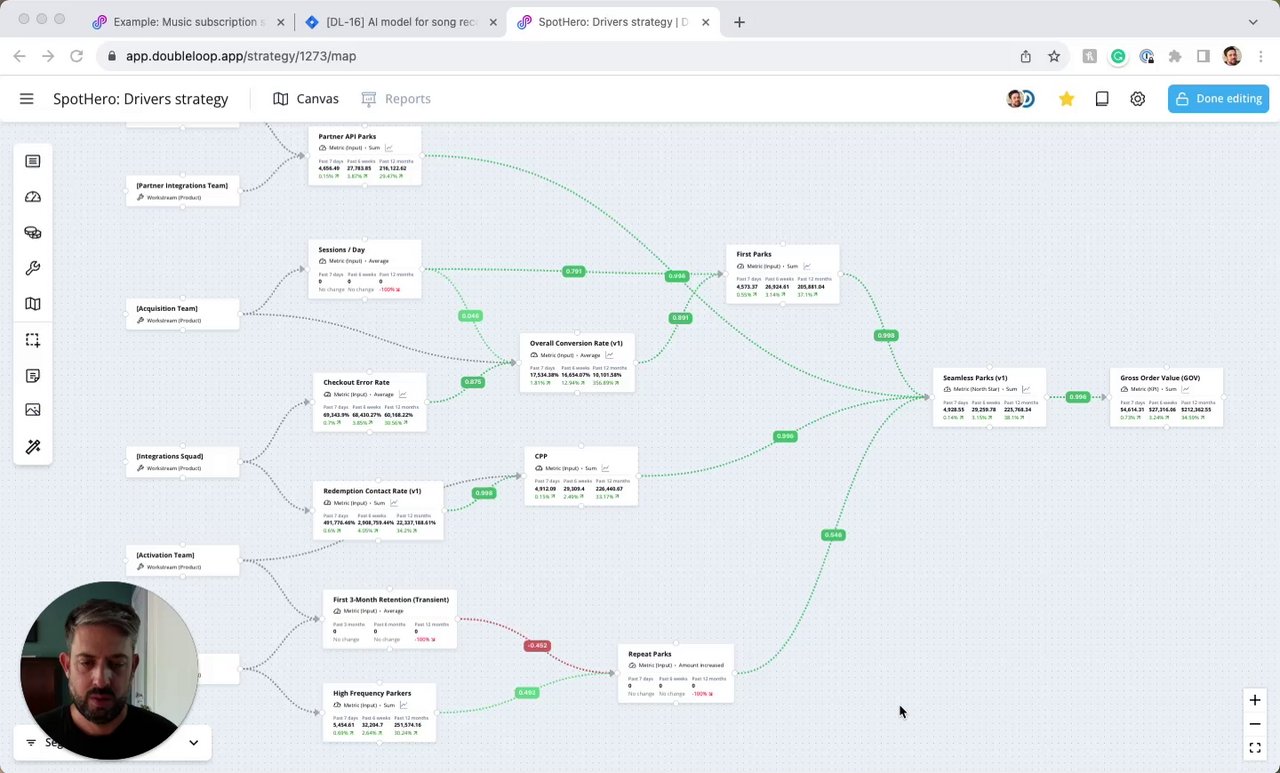Open chart icon on High Frequency Parkers card
This screenshot has width=1280, height=773.
(403, 705)
